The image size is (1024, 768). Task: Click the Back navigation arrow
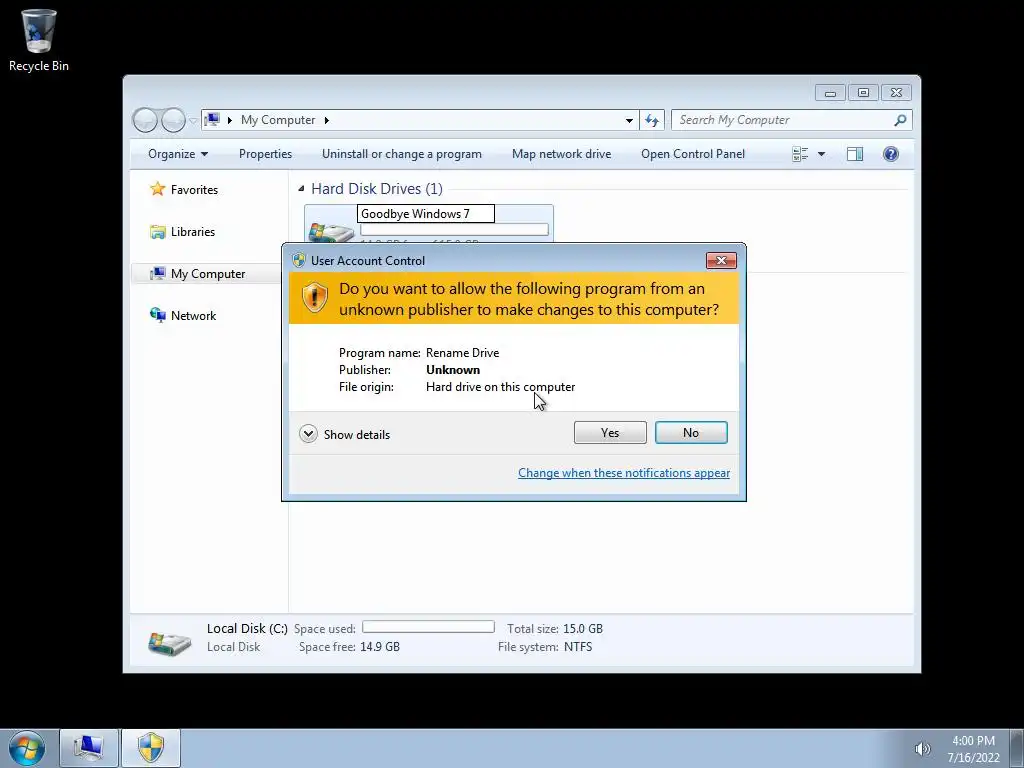(x=145, y=120)
